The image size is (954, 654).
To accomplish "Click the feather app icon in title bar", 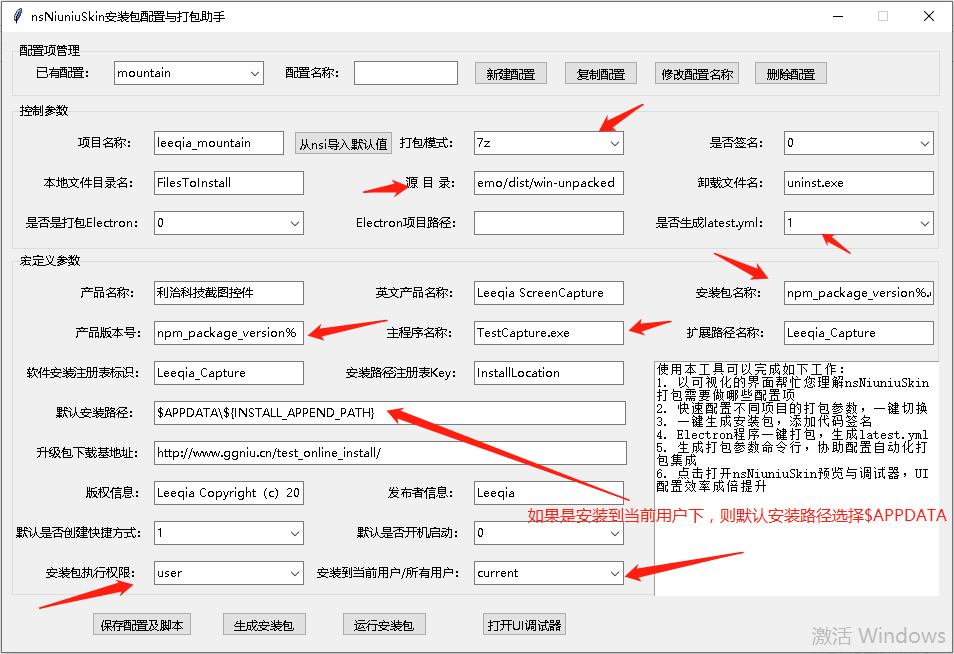I will click(x=18, y=16).
